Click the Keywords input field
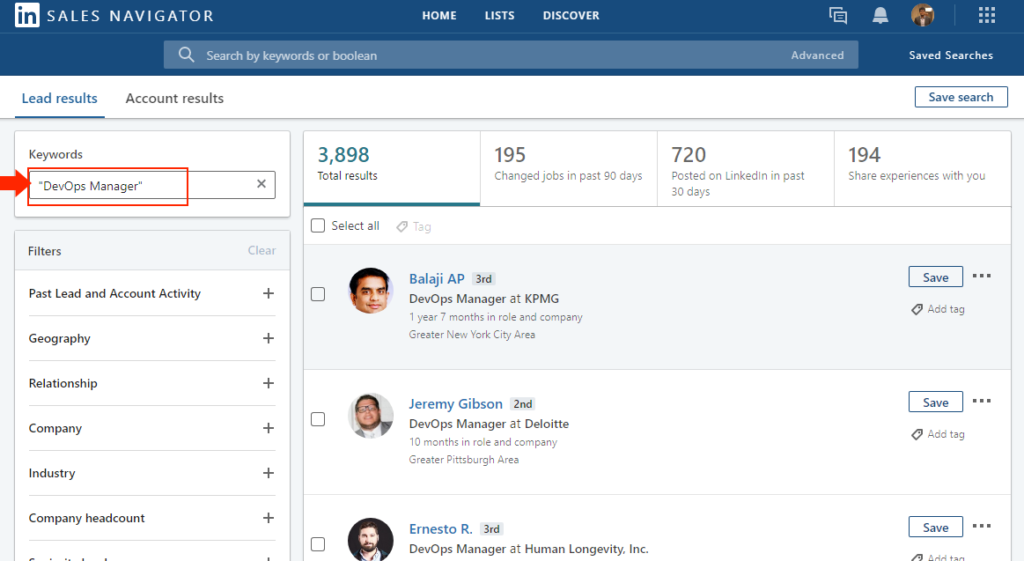 [x=152, y=185]
